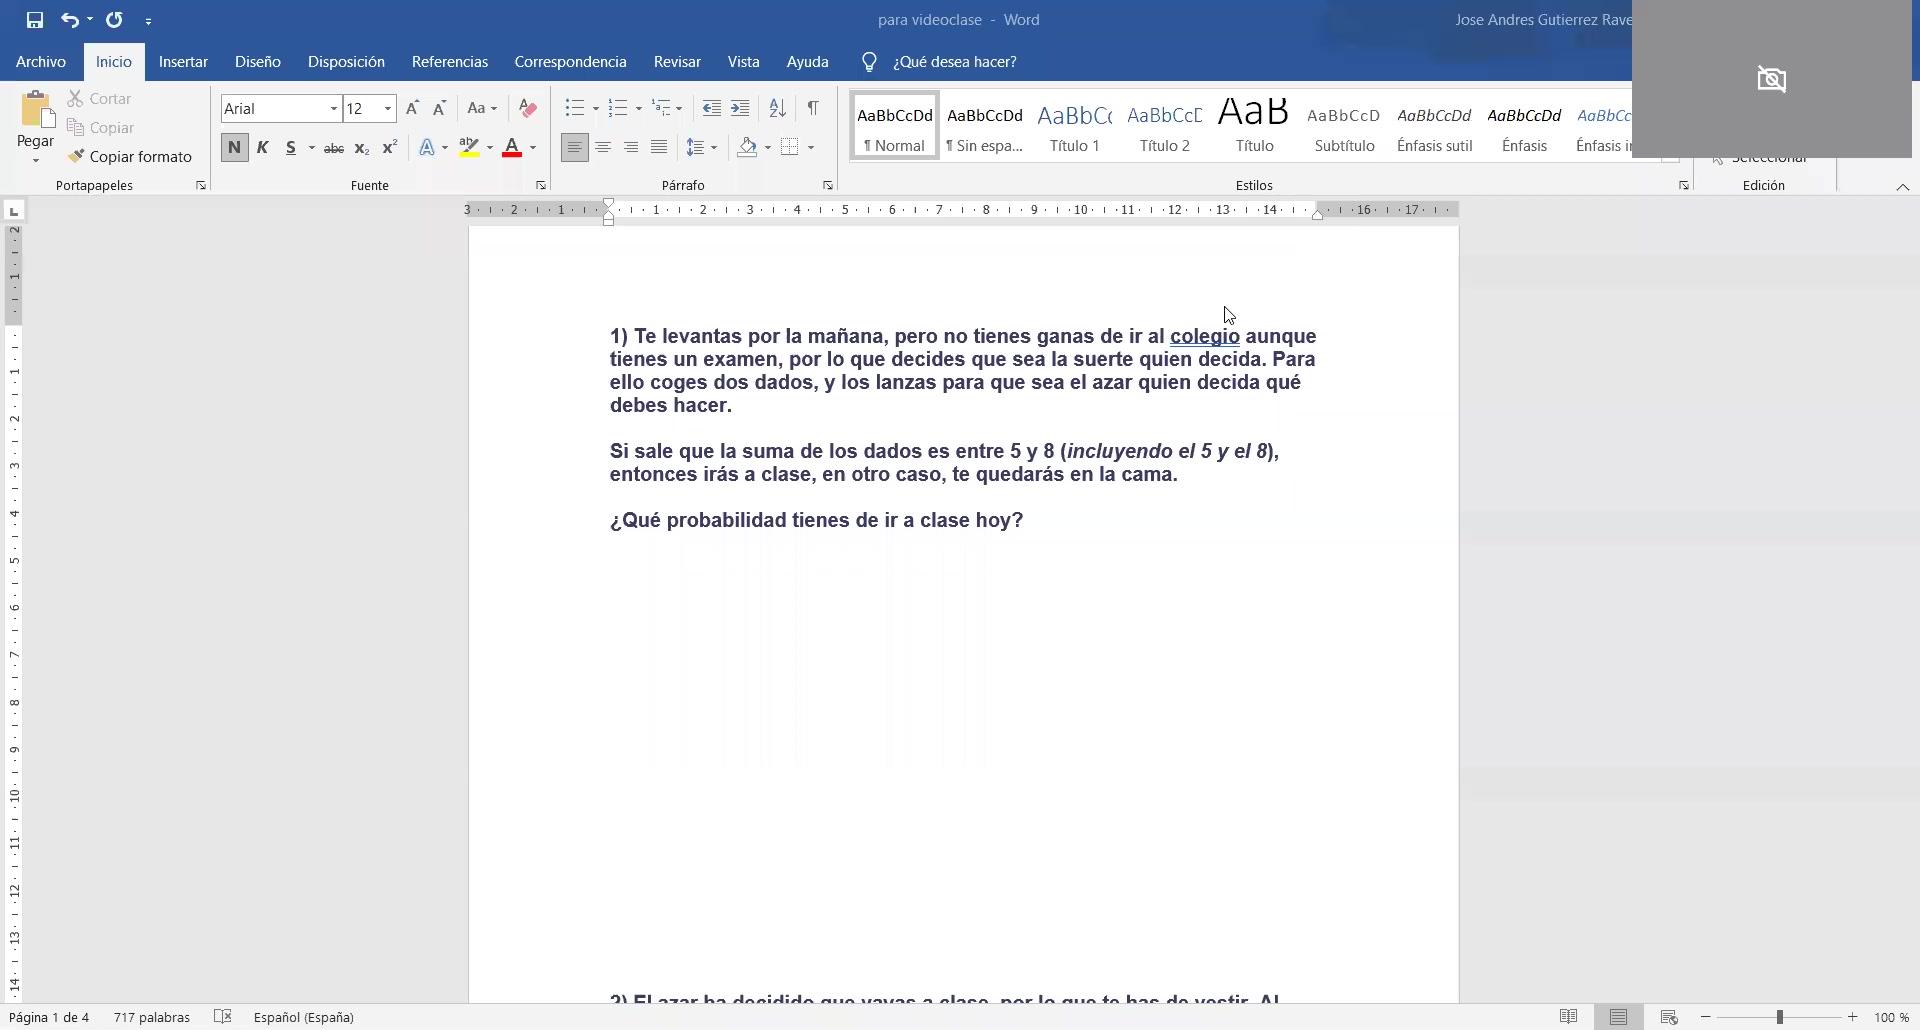Switch to the Insertar tab
This screenshot has height=1030, width=1920.
(183, 62)
